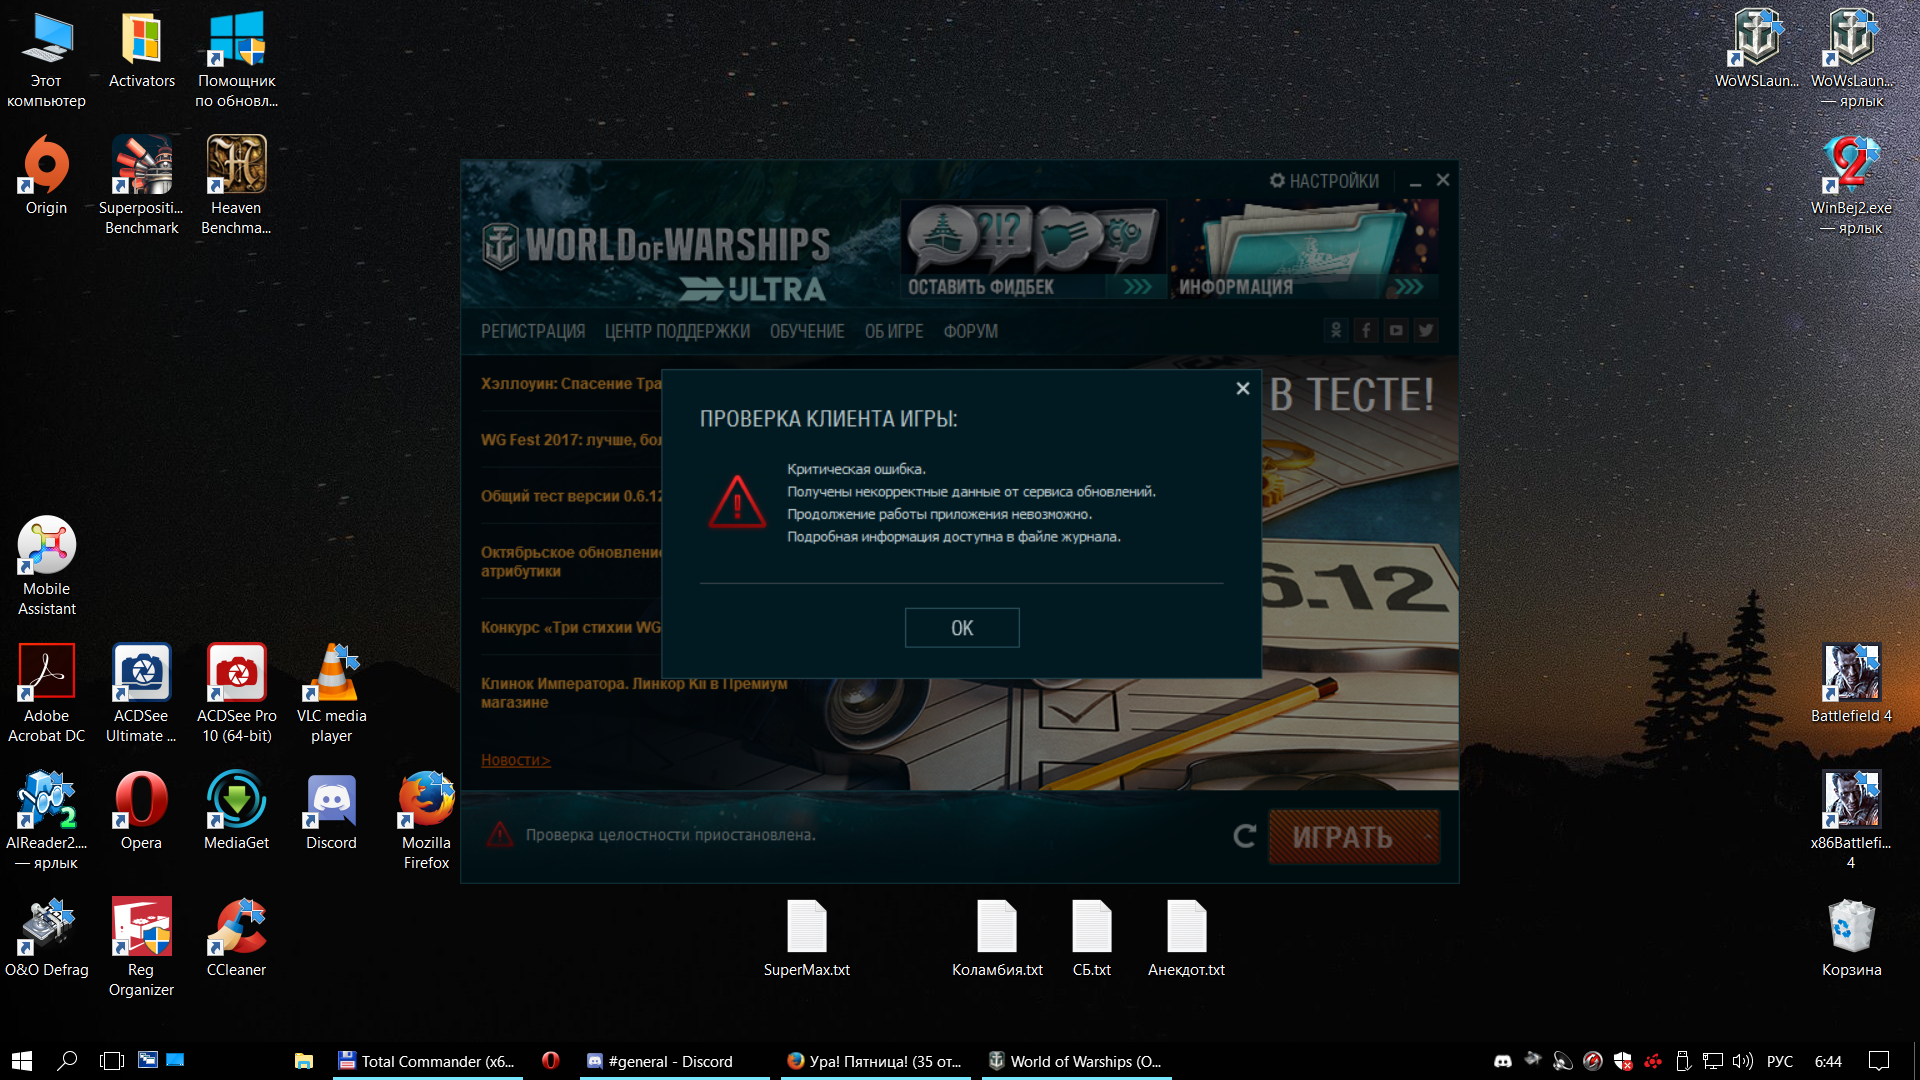The image size is (1920, 1080).
Task: Open the Odnoklassniki social icon in launcher
Action: click(x=1336, y=330)
